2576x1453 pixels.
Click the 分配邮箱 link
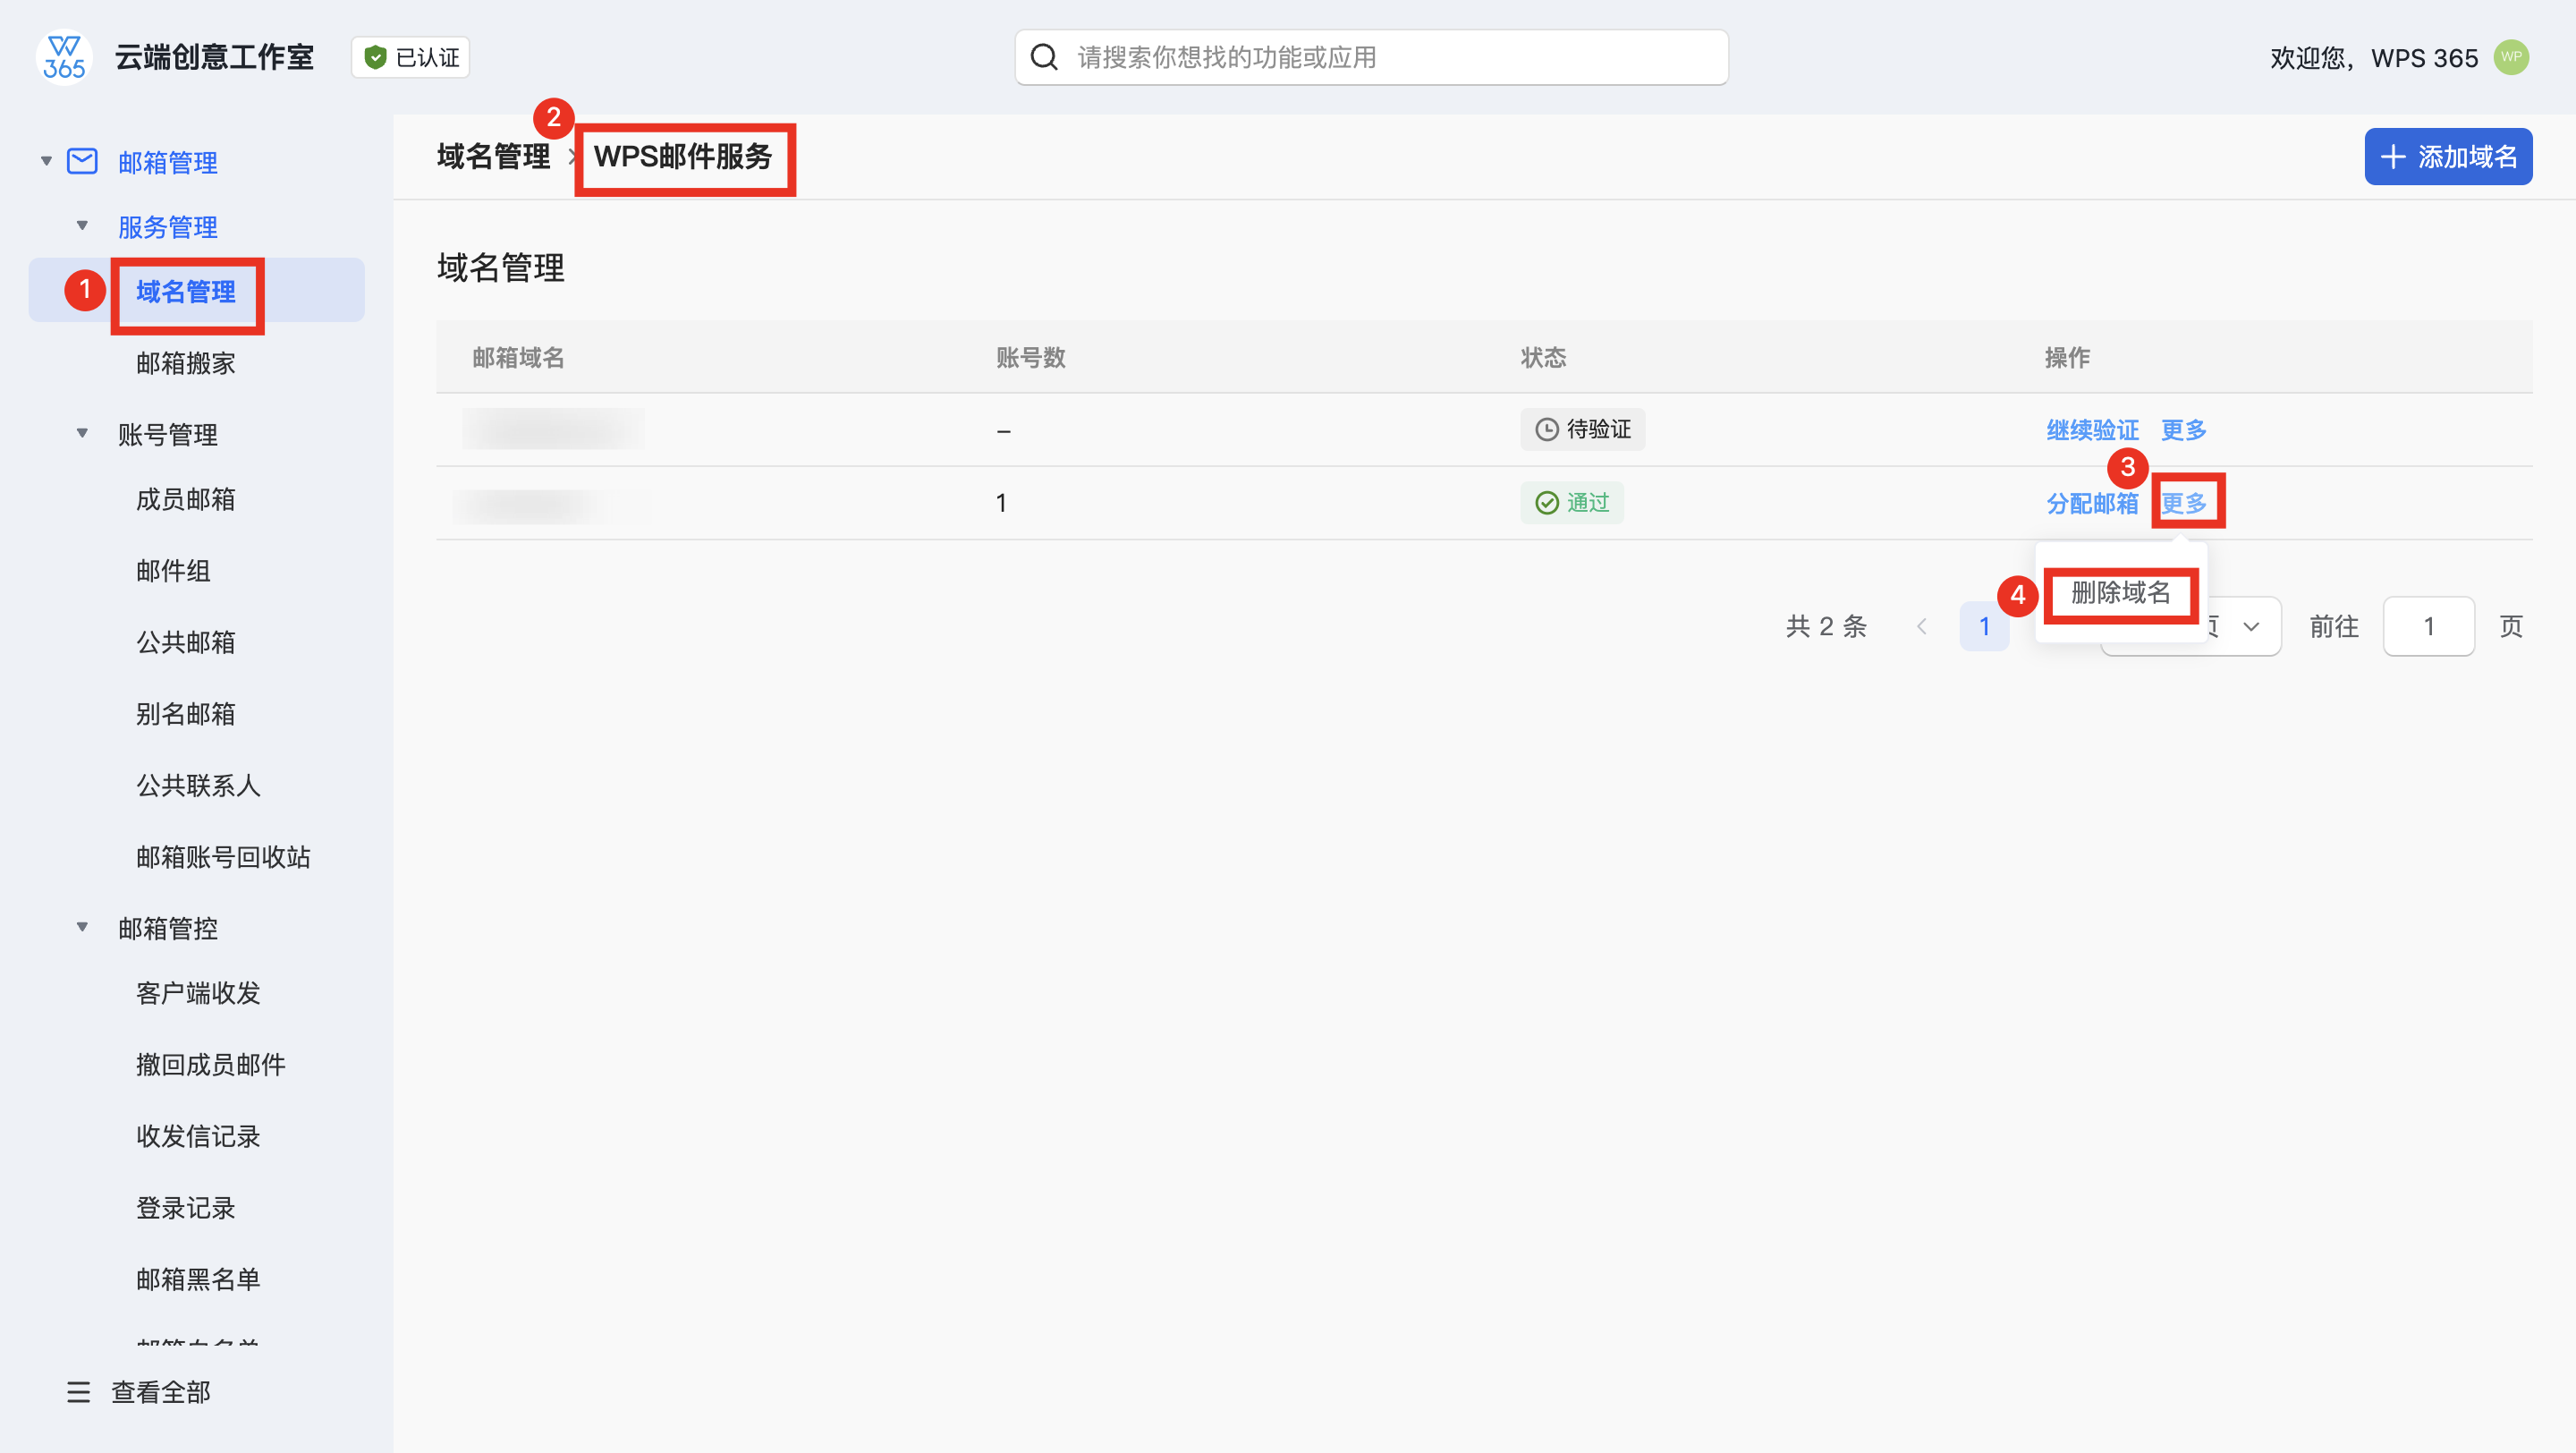[x=2091, y=503]
